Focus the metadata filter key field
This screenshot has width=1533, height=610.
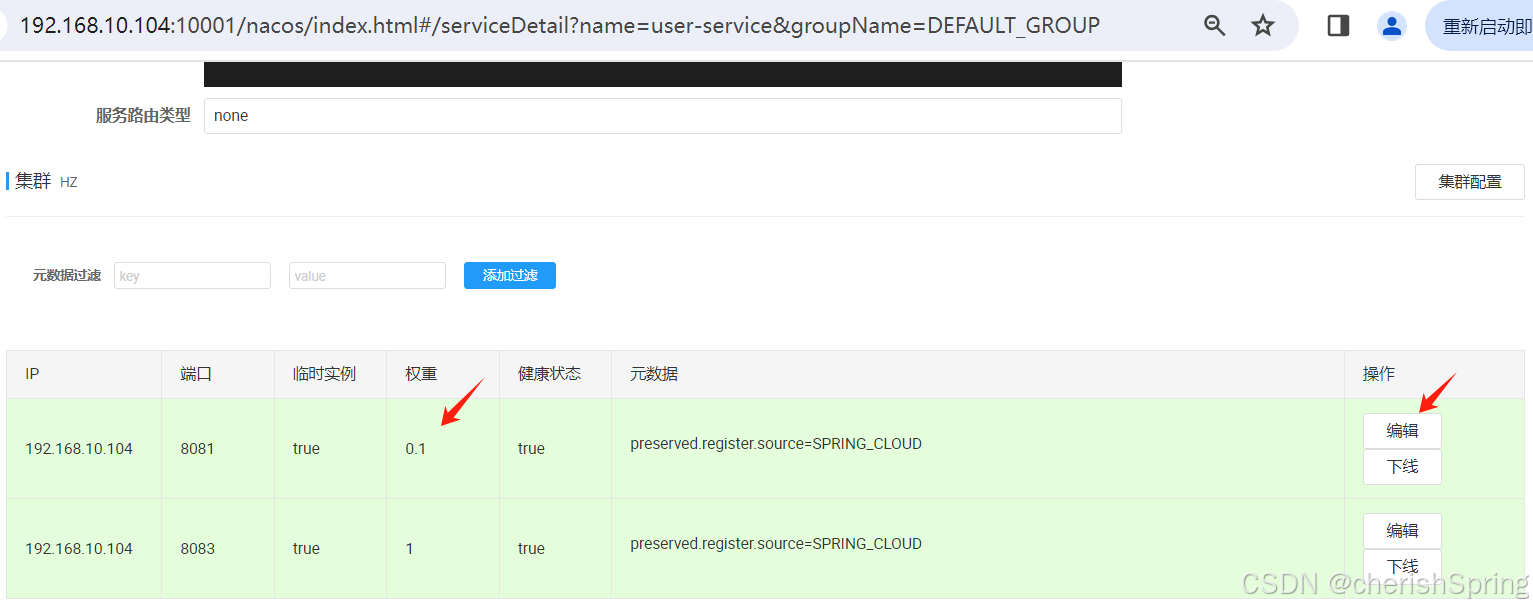[x=192, y=276]
